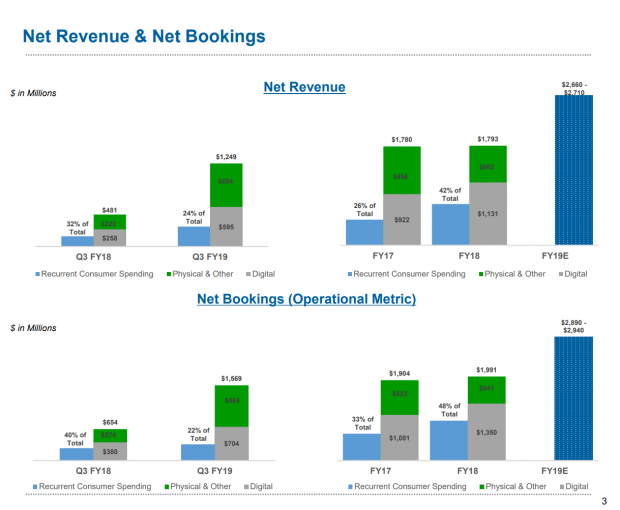Click 'Q3 FY18' axis label in Net Bookings chart

(x=93, y=471)
